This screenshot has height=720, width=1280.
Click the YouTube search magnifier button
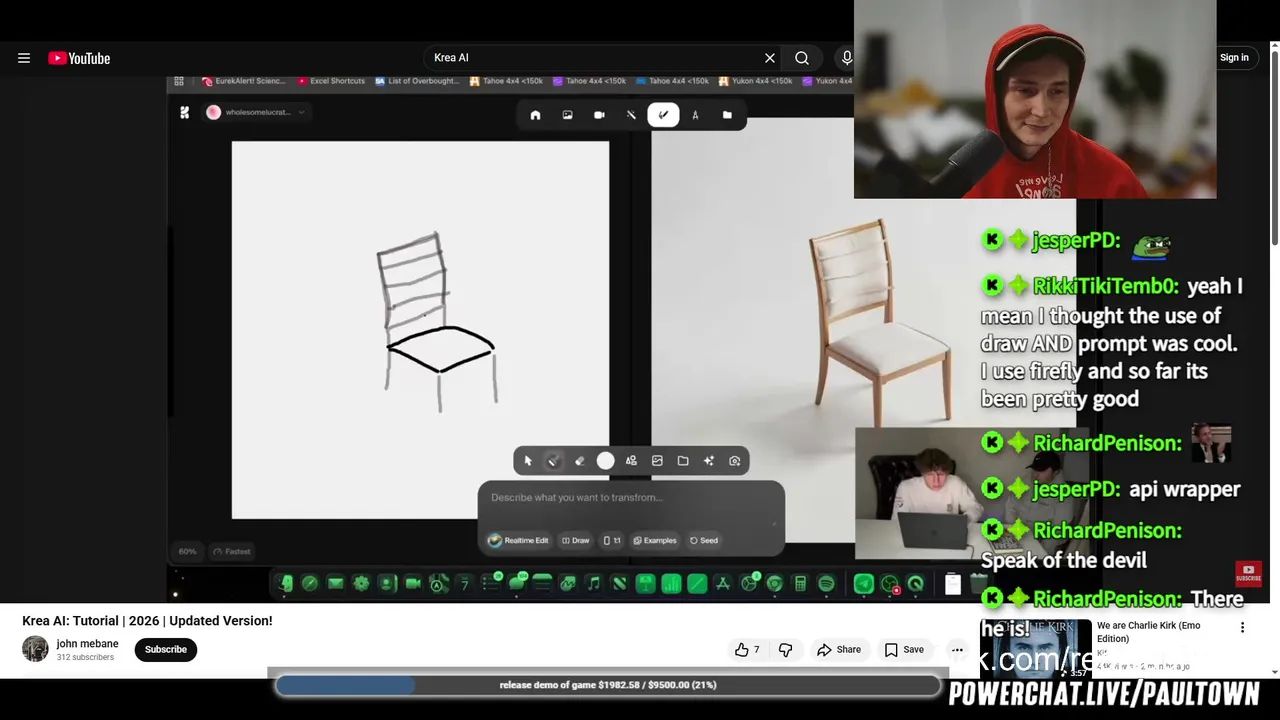coord(802,58)
